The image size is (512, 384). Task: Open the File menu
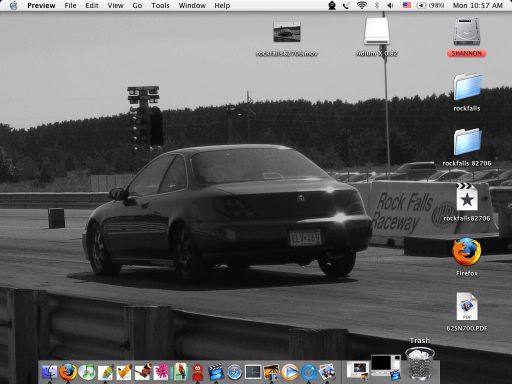pyautogui.click(x=70, y=5)
